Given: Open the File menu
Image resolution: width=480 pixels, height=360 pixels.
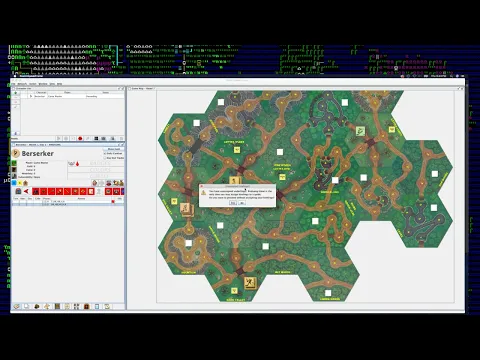Looking at the screenshot, I should point(14,84).
